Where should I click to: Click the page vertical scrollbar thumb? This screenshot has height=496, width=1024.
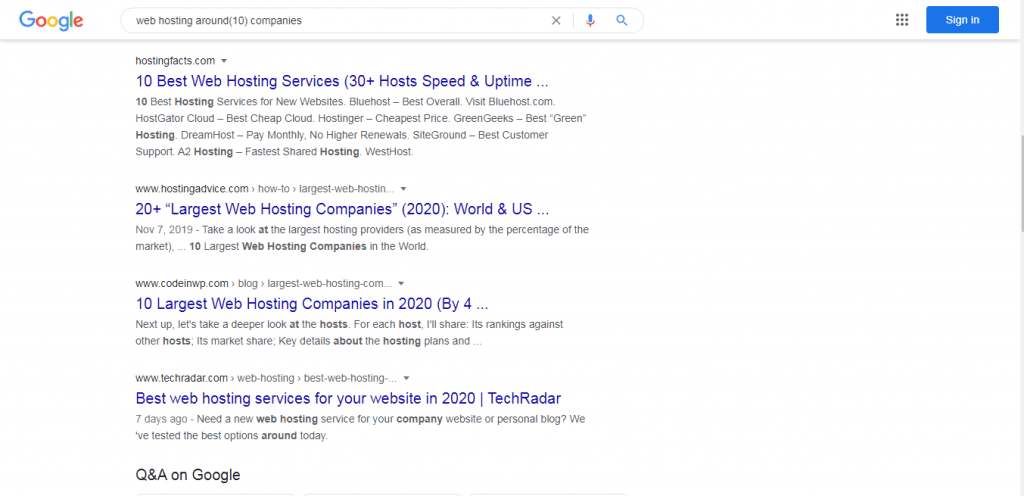(x=1020, y=183)
